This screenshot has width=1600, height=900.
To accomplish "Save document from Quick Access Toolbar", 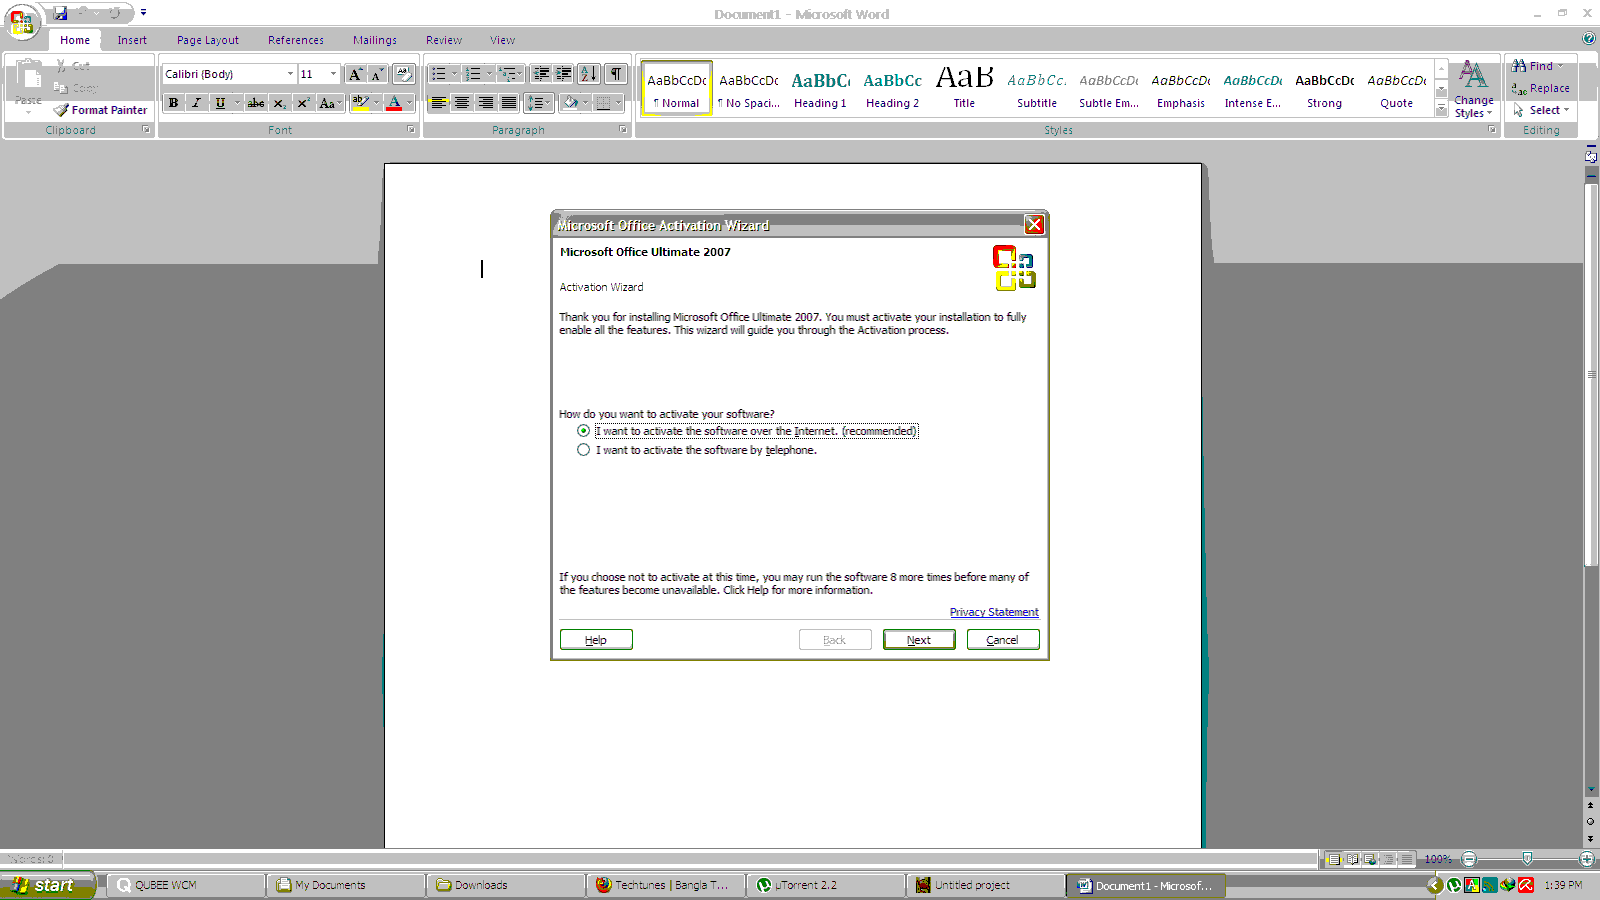I will coord(61,13).
